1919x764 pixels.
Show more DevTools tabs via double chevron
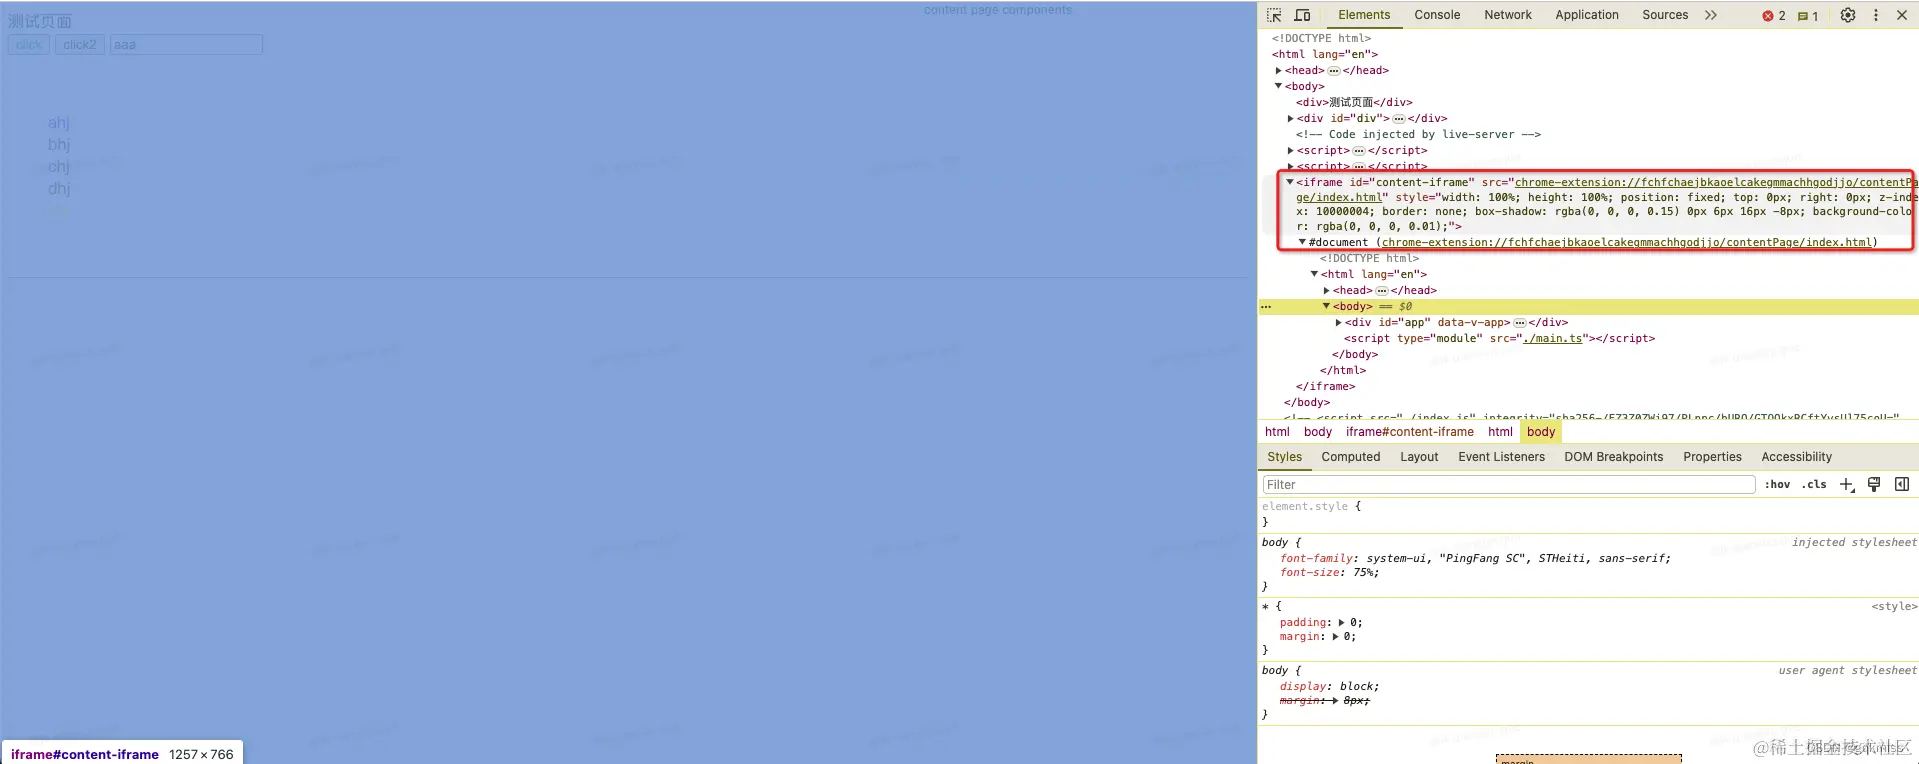pyautogui.click(x=1711, y=15)
